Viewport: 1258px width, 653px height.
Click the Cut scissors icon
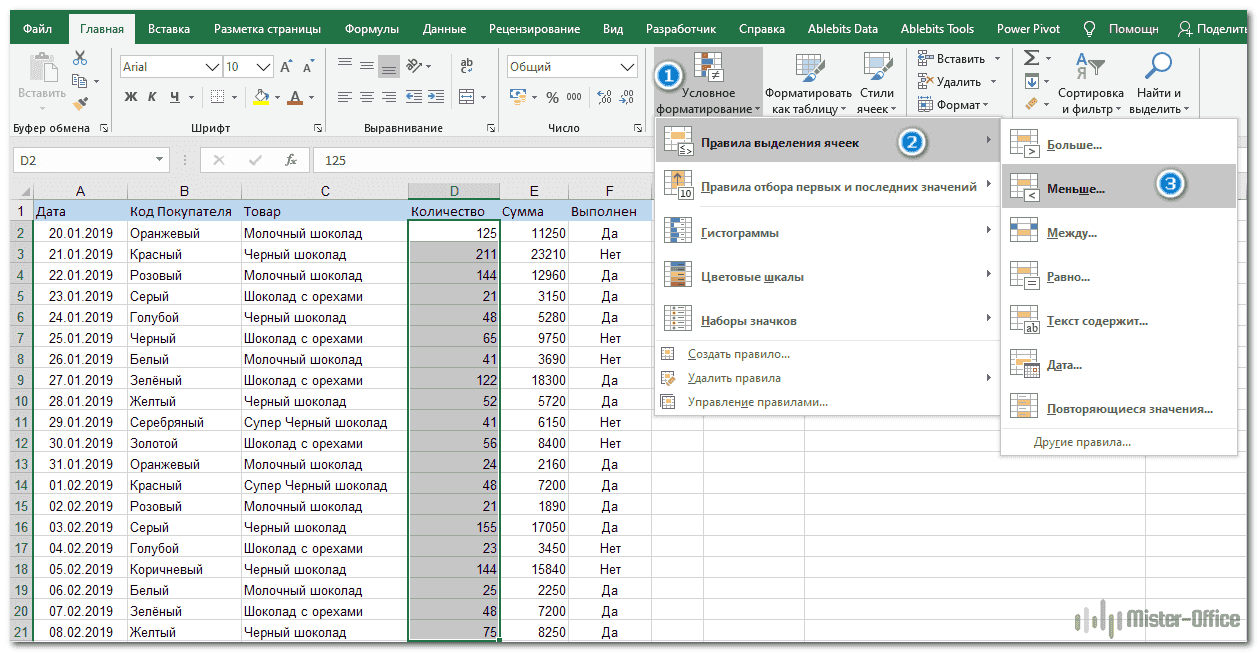click(x=81, y=59)
